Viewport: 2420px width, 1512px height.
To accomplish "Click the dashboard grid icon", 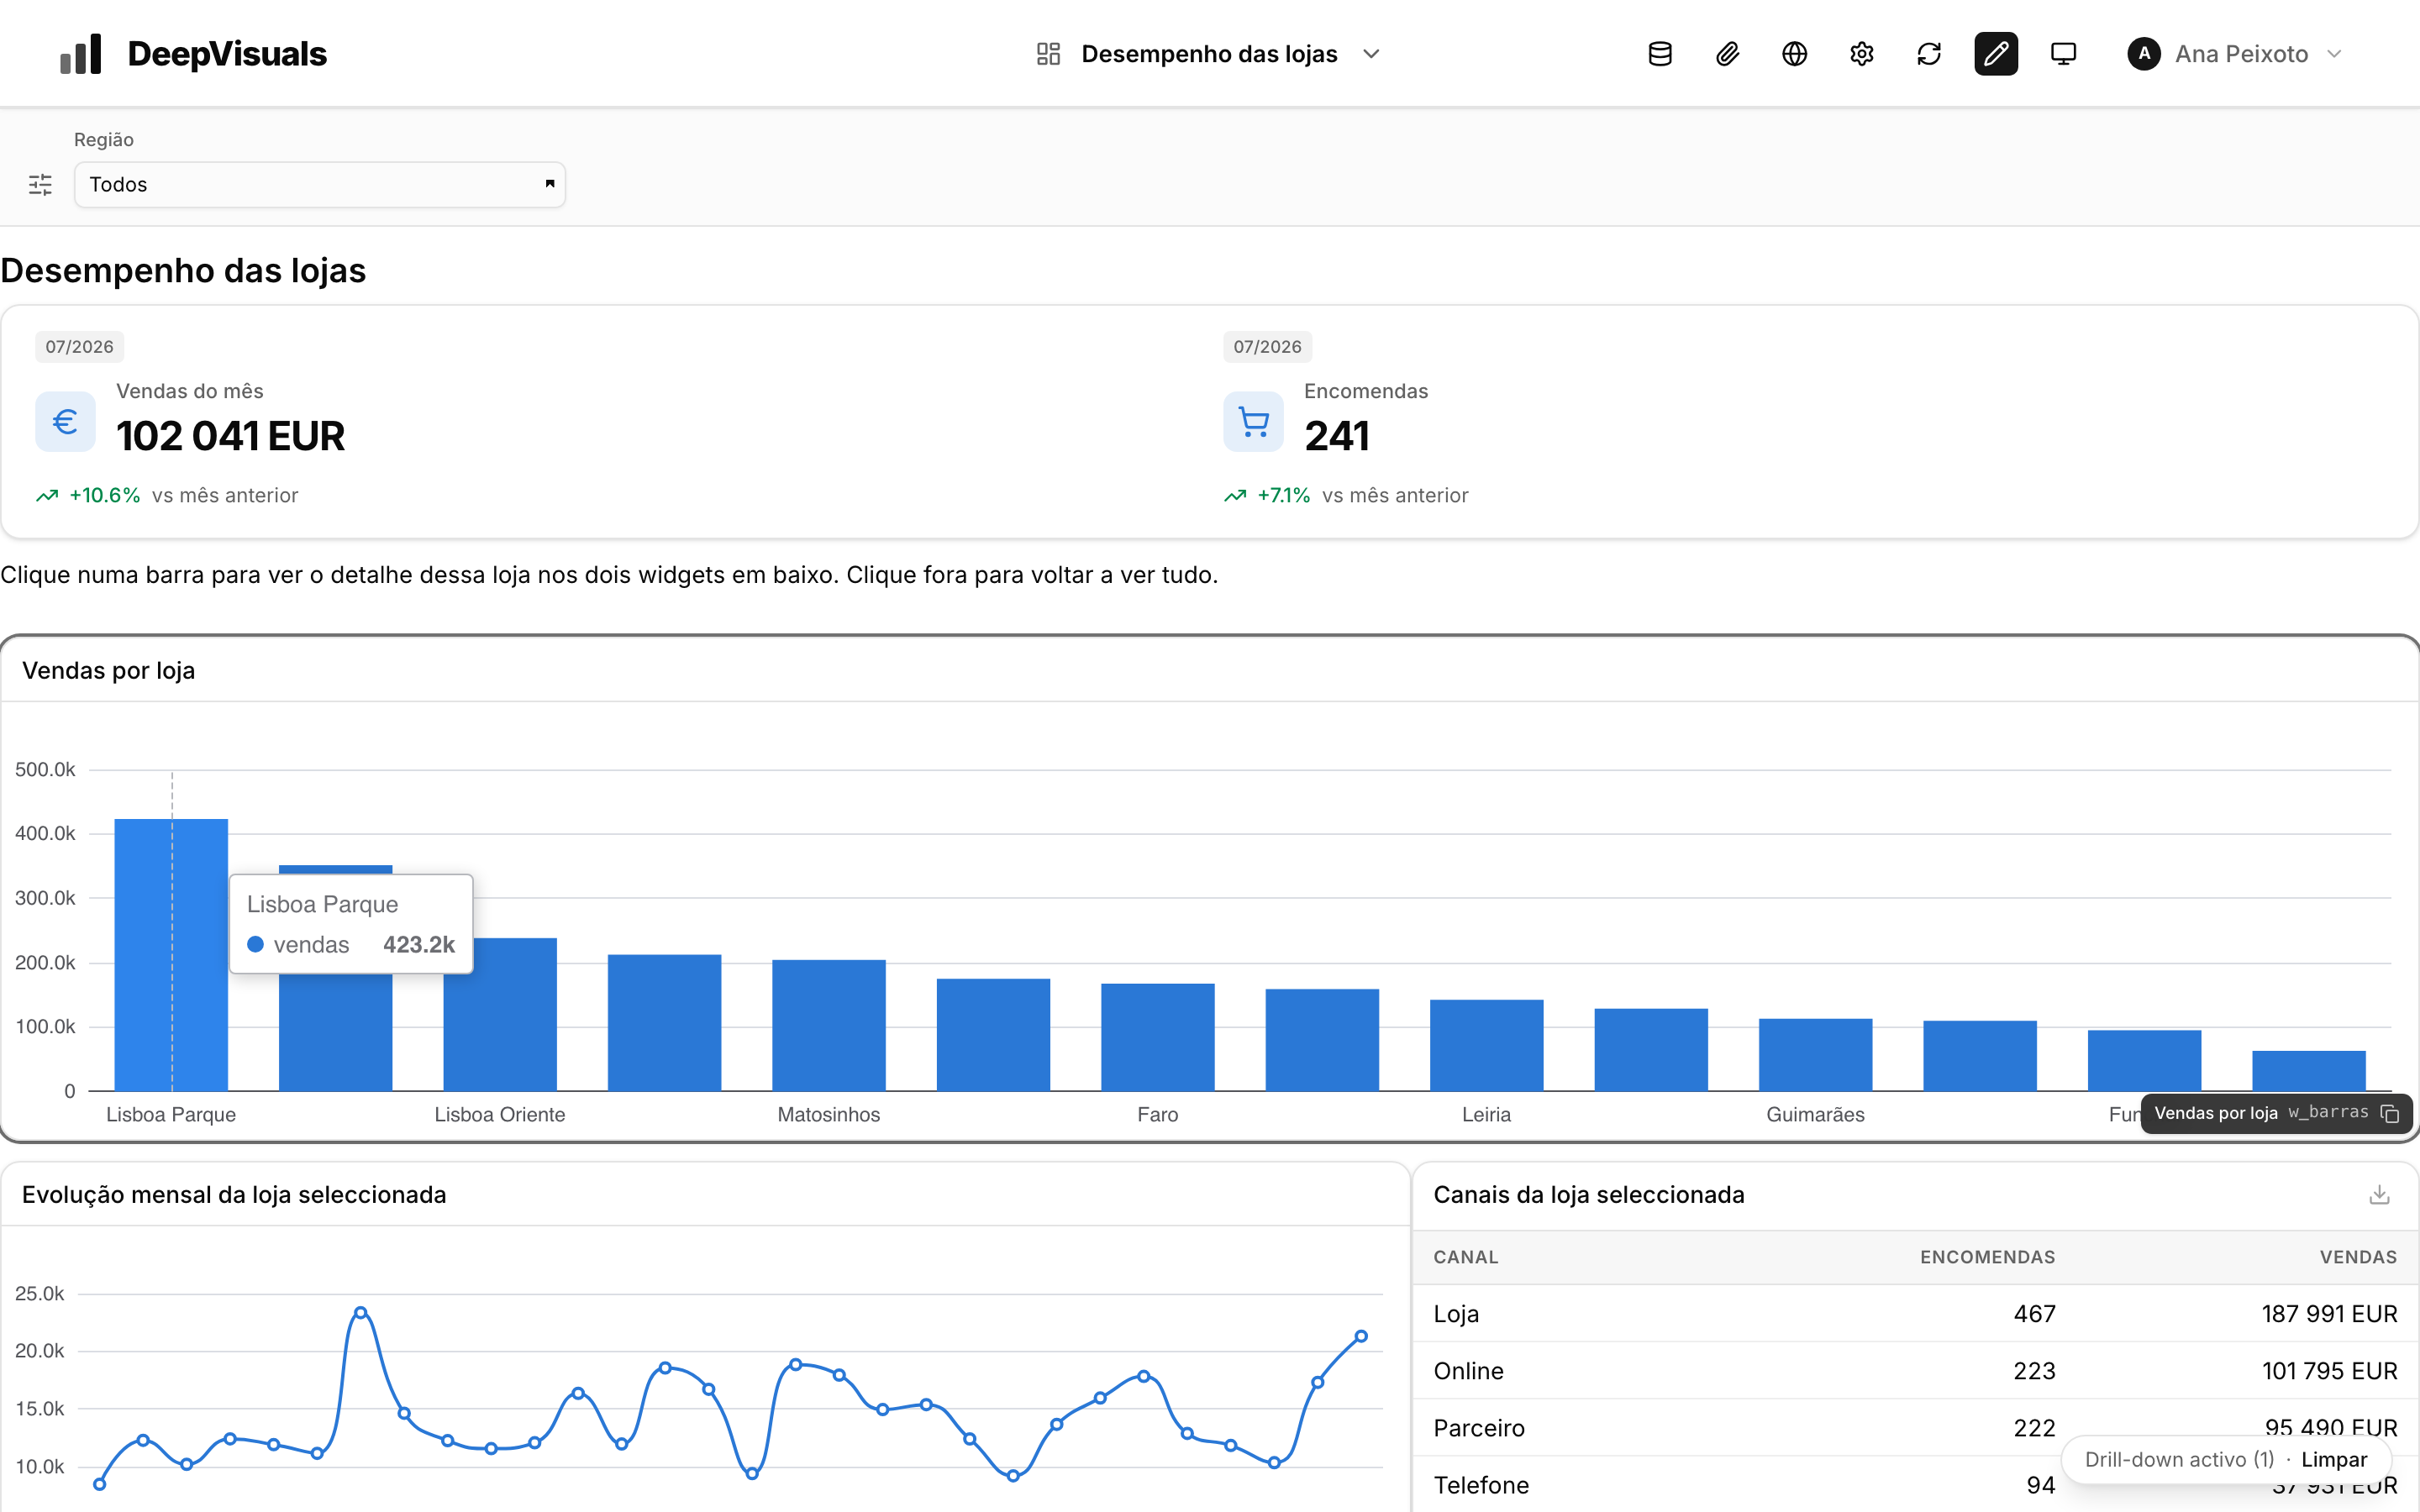I will click(x=1048, y=54).
